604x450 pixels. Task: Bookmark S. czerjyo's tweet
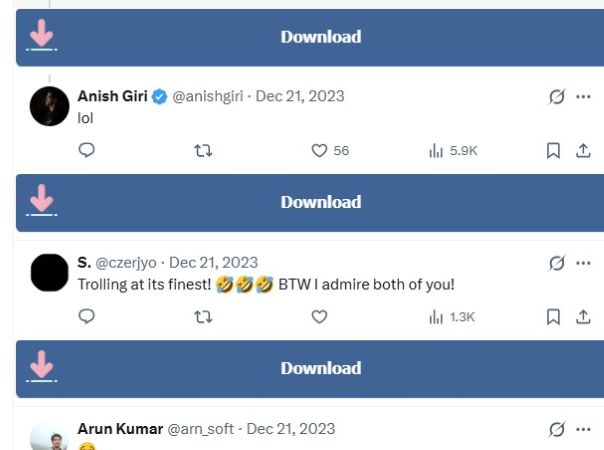click(x=553, y=316)
